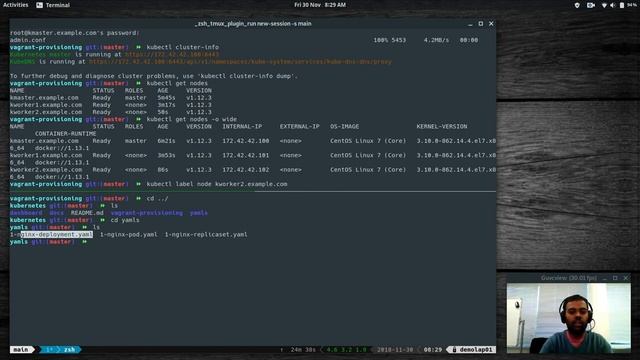The height and width of the screenshot is (360, 640).
Task: Open the Terminal application menu
Action: 53,5
